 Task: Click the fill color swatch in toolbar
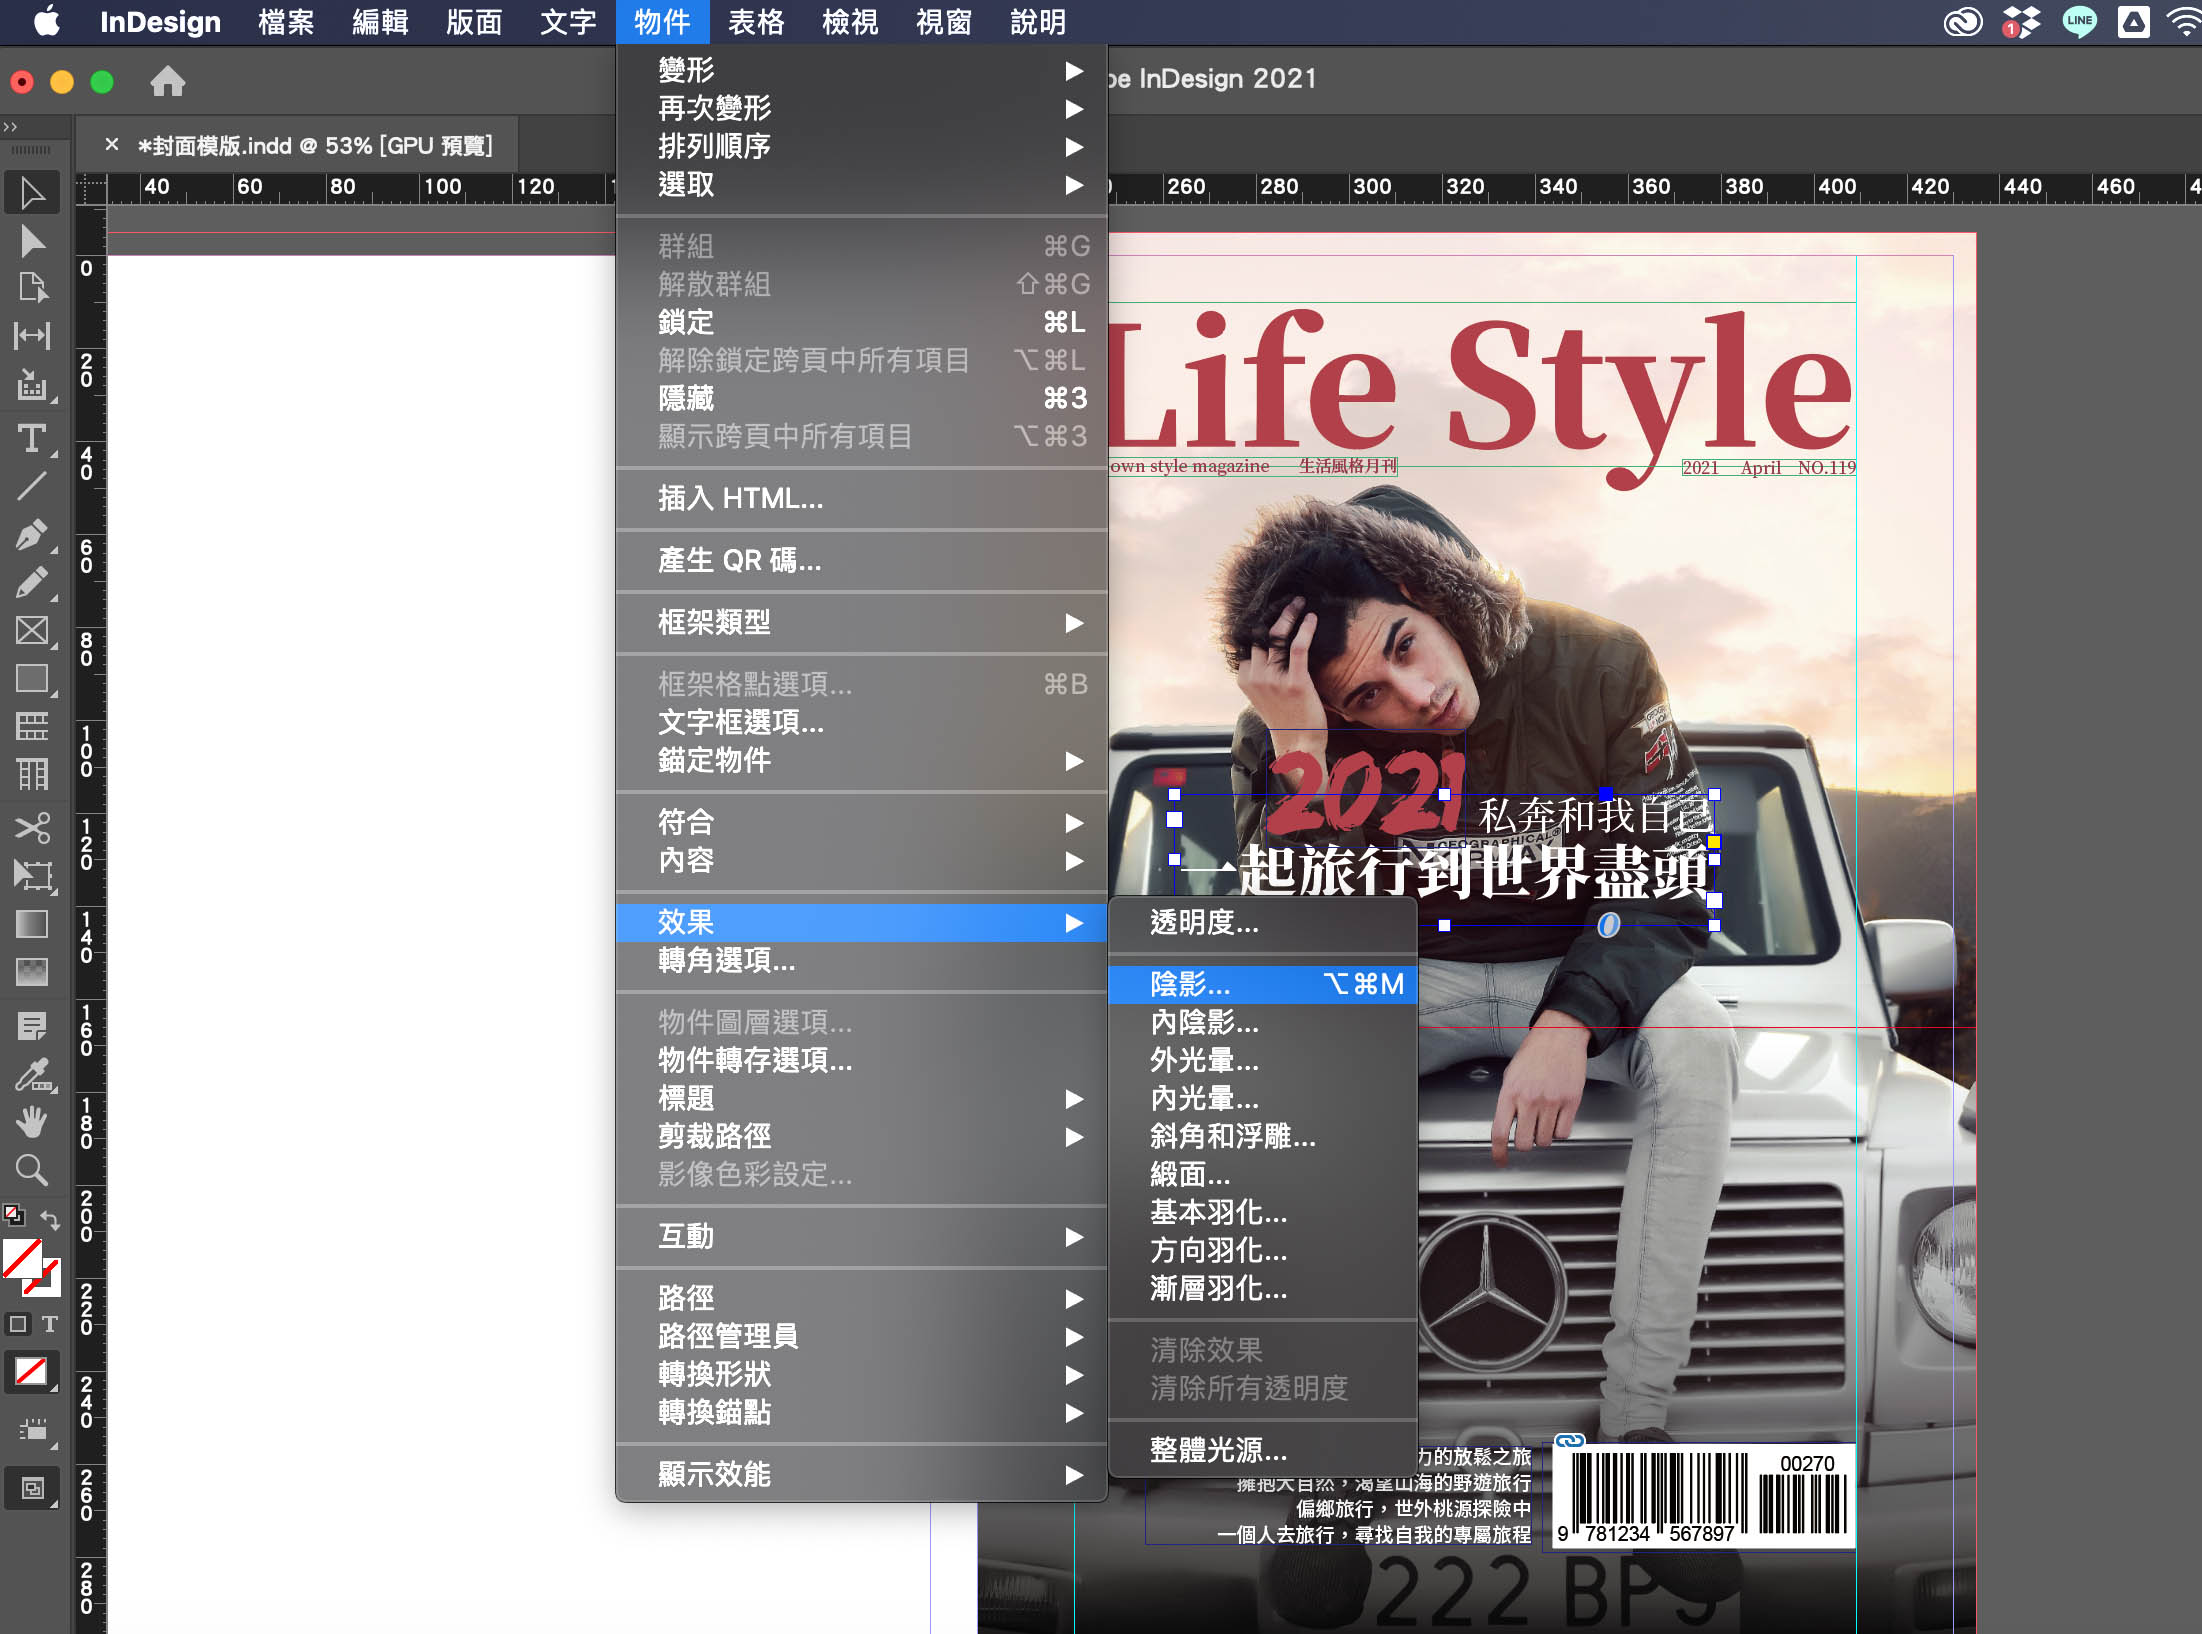[22, 1259]
